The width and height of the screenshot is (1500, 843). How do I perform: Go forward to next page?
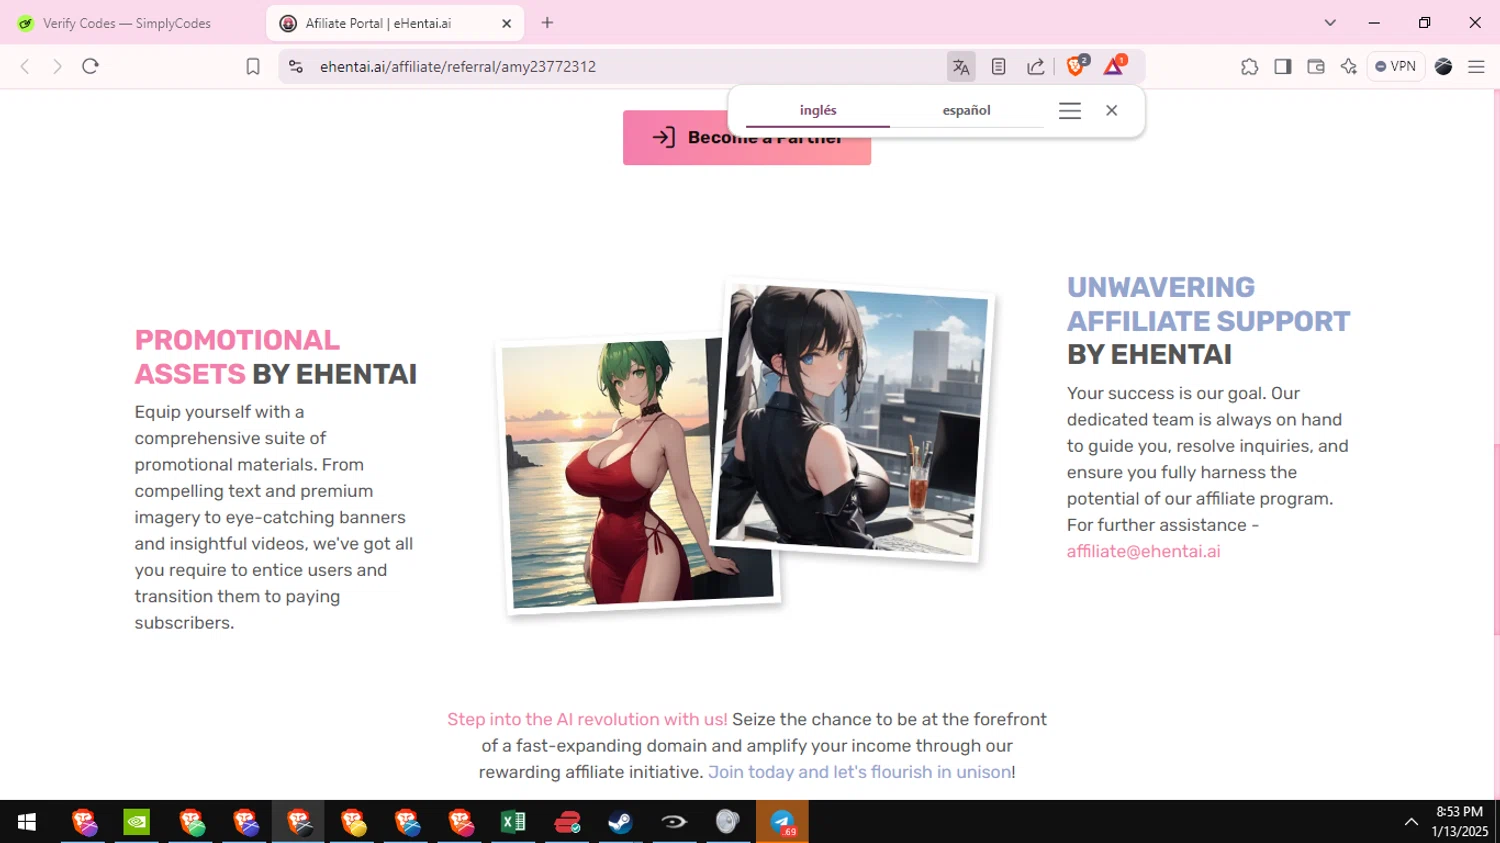57,66
